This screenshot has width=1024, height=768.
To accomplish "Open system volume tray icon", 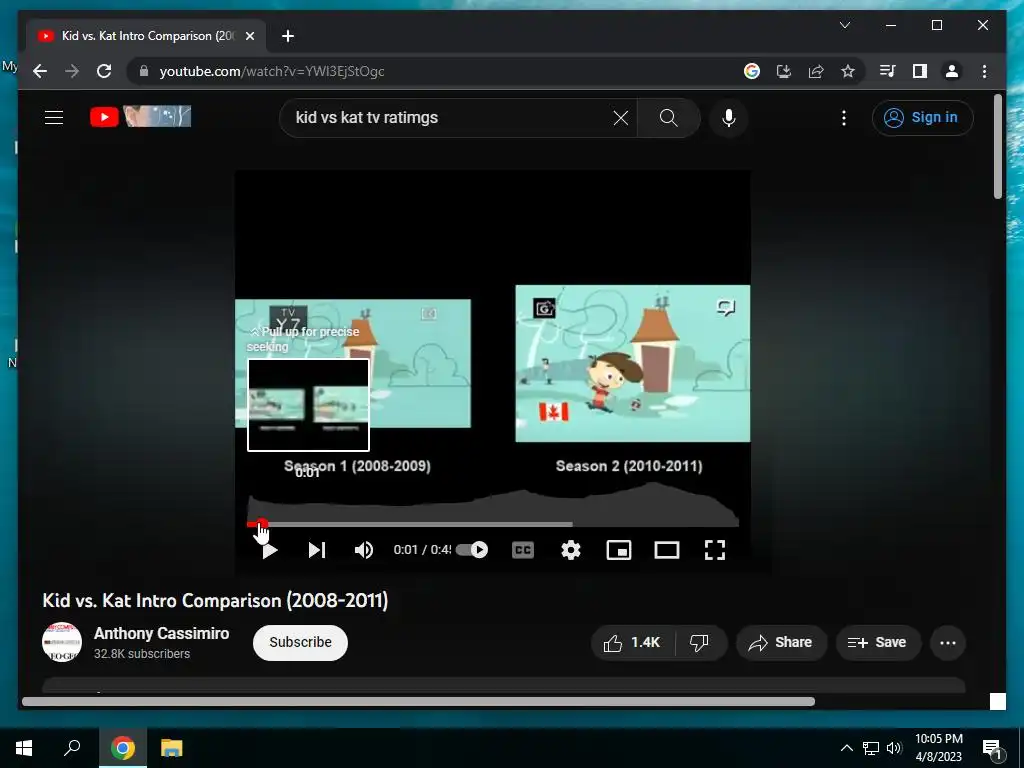I will point(894,748).
